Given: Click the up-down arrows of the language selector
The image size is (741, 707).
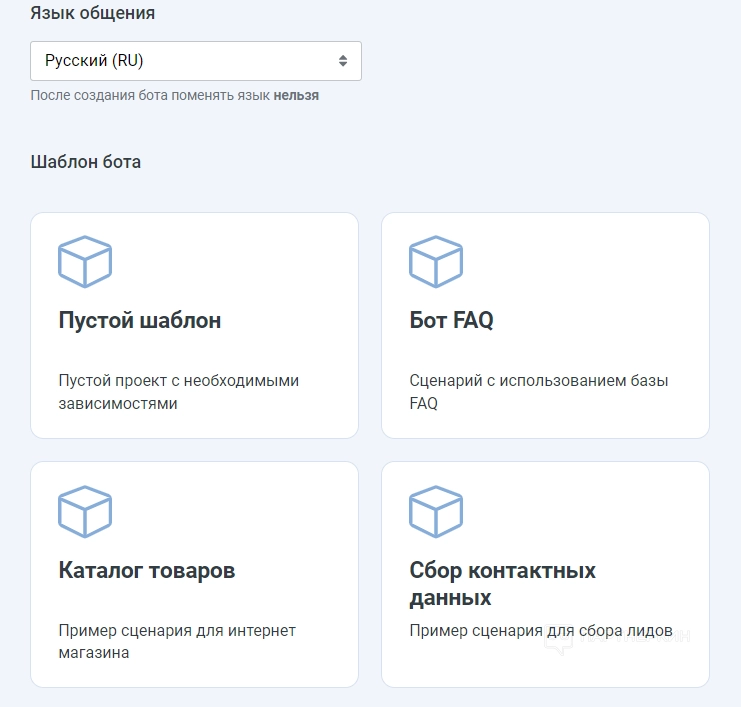Looking at the screenshot, I should point(343,61).
